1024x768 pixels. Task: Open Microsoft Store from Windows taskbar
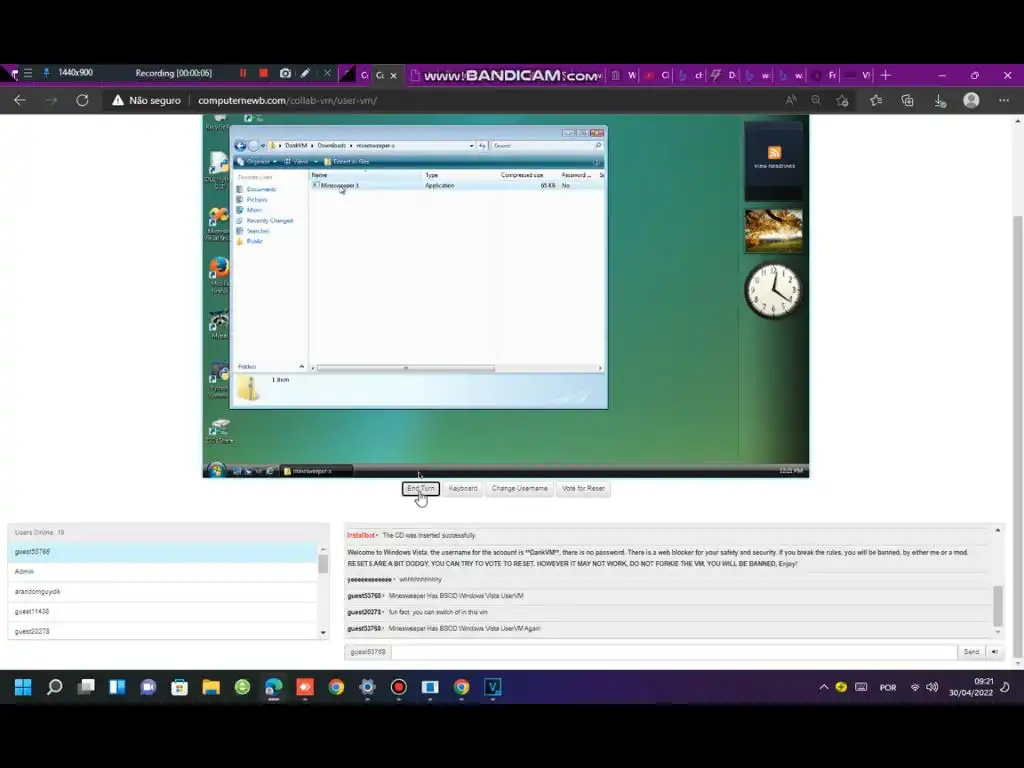(x=180, y=687)
